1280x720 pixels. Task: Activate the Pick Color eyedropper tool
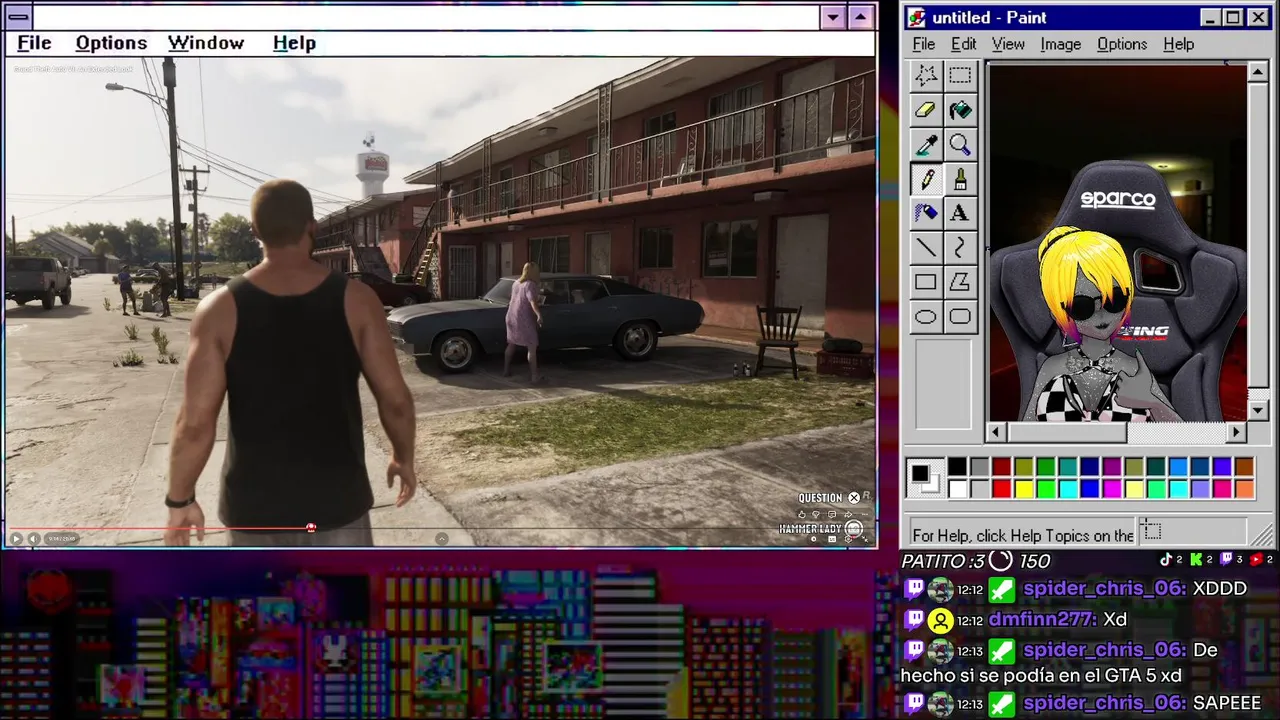(x=926, y=145)
